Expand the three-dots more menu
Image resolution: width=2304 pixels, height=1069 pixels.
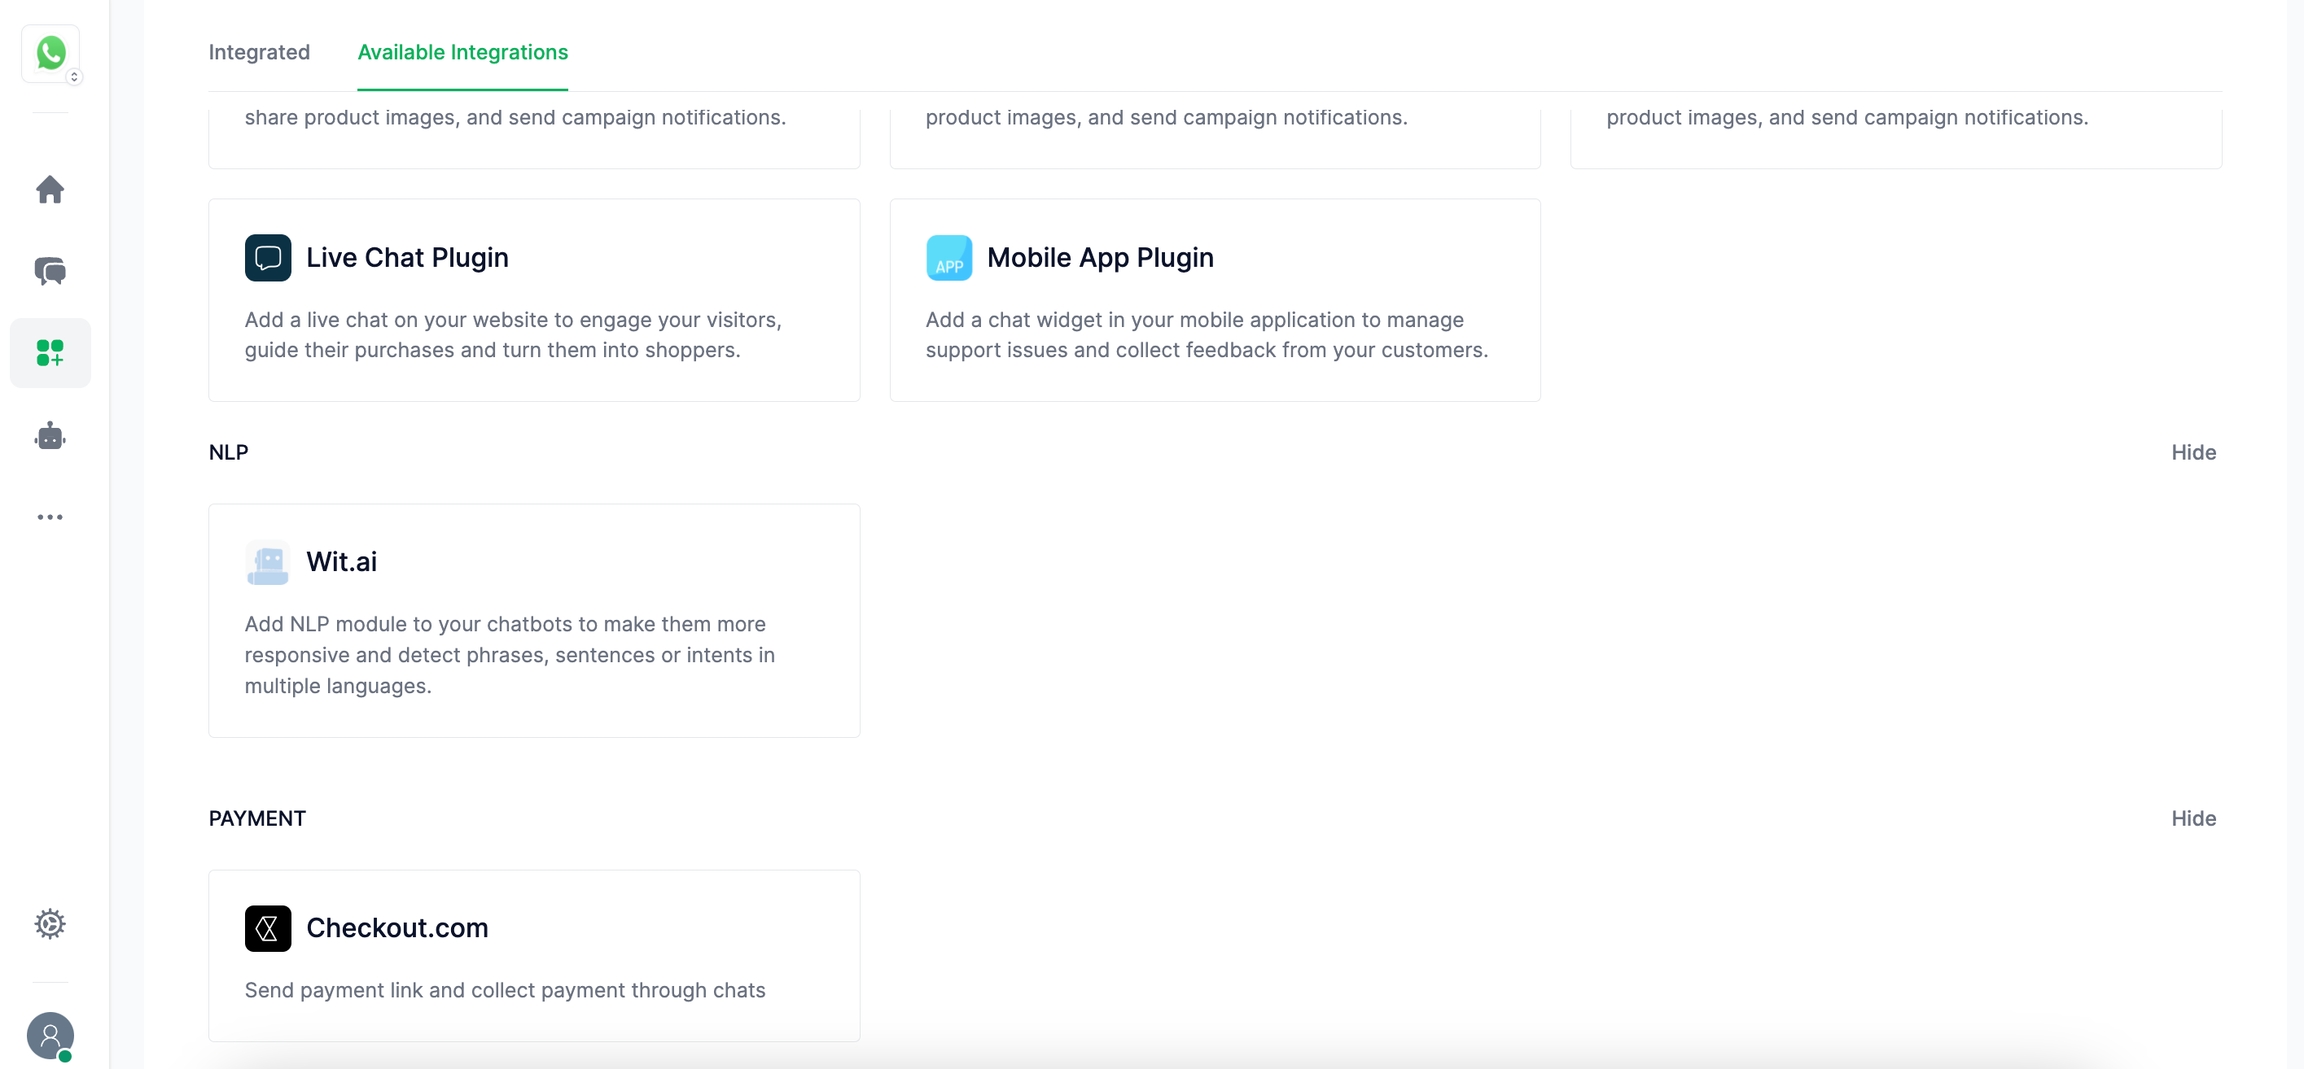pyautogui.click(x=50, y=517)
